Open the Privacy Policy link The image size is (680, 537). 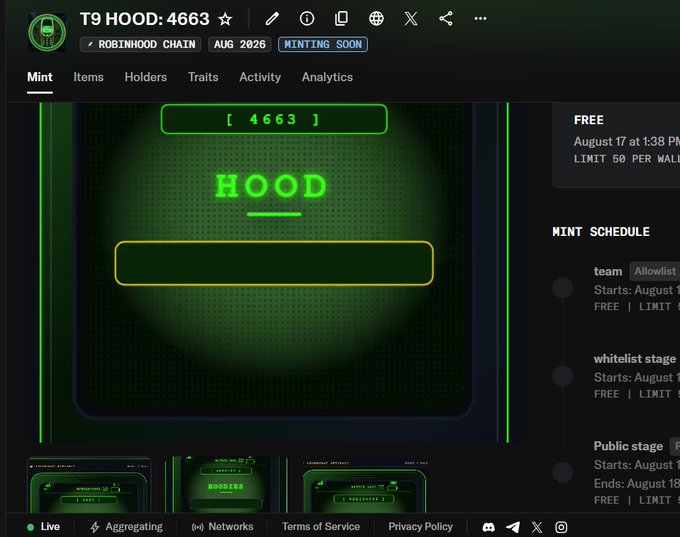point(421,527)
